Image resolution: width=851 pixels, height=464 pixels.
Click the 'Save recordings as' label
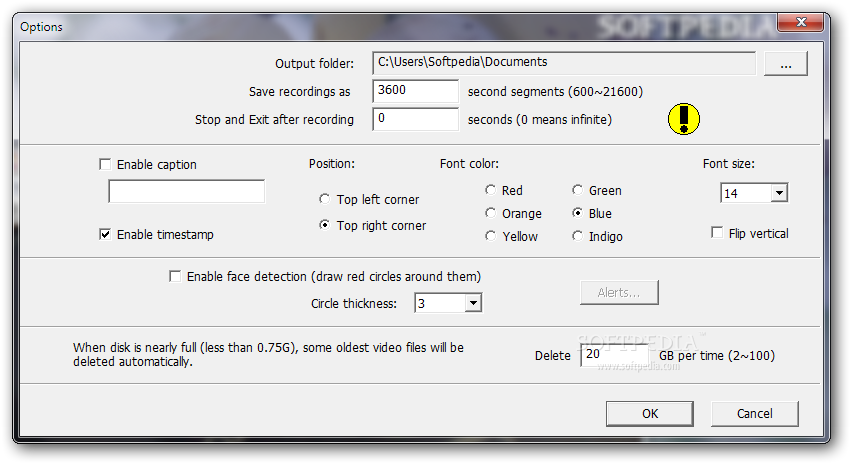[x=300, y=92]
